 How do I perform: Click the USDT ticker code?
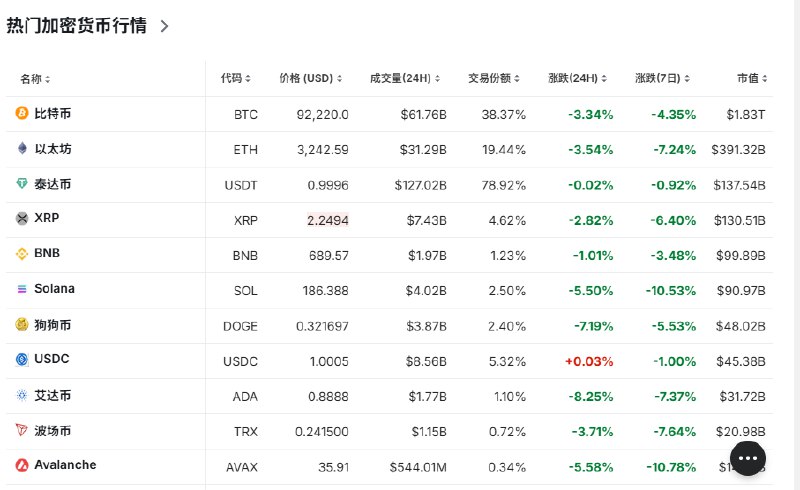click(241, 185)
